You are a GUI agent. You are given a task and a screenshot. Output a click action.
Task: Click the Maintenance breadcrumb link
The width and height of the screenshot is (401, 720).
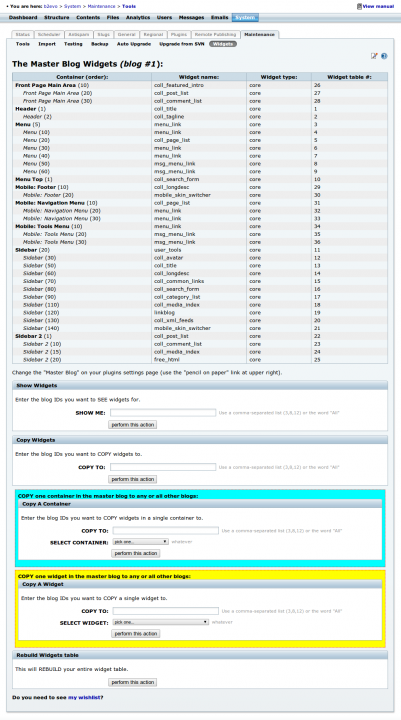tap(102, 6)
